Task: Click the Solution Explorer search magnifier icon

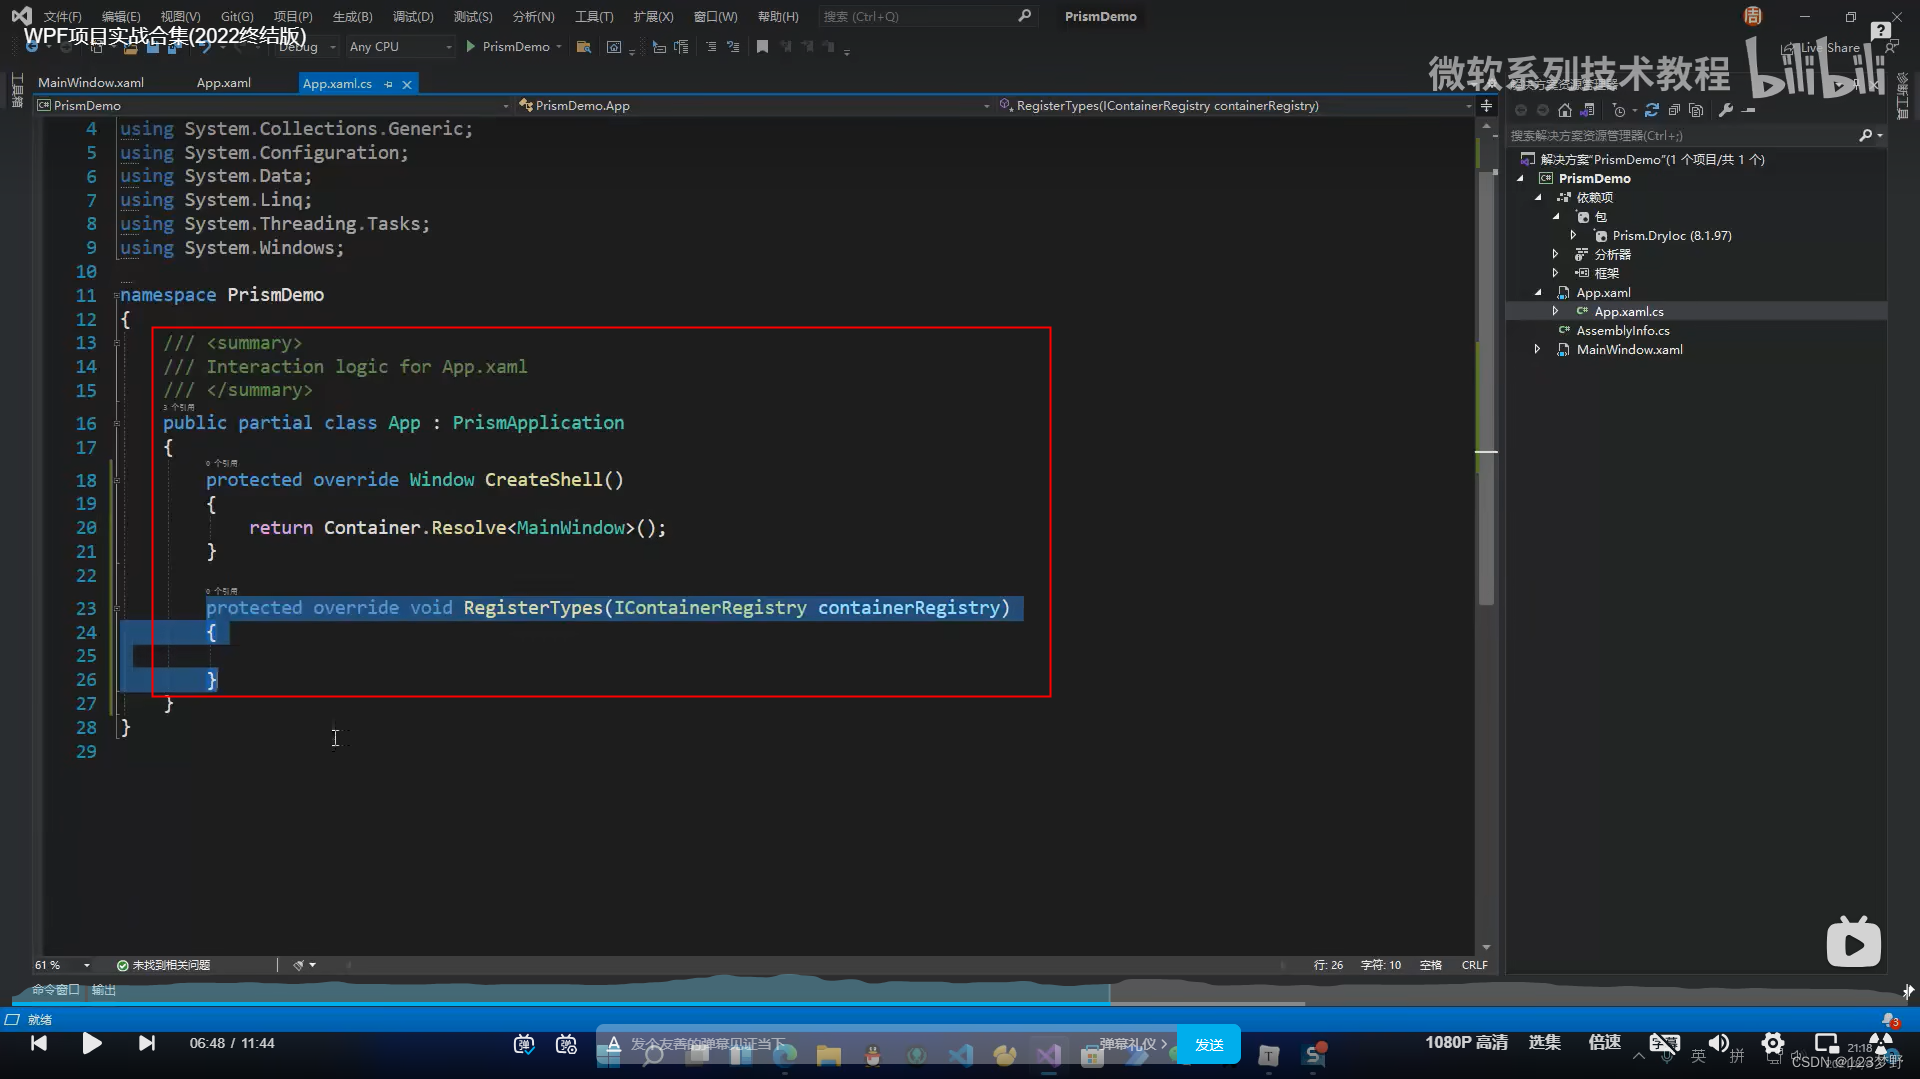Action: [x=1865, y=135]
